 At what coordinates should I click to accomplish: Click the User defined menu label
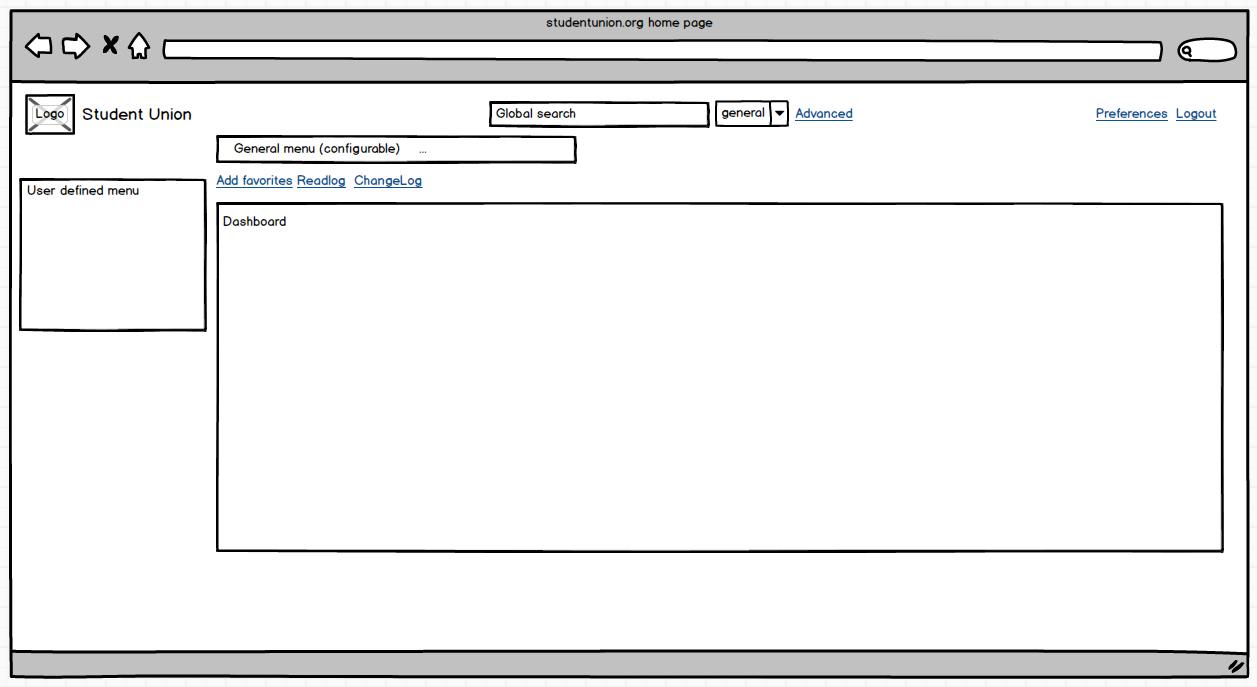coord(83,190)
